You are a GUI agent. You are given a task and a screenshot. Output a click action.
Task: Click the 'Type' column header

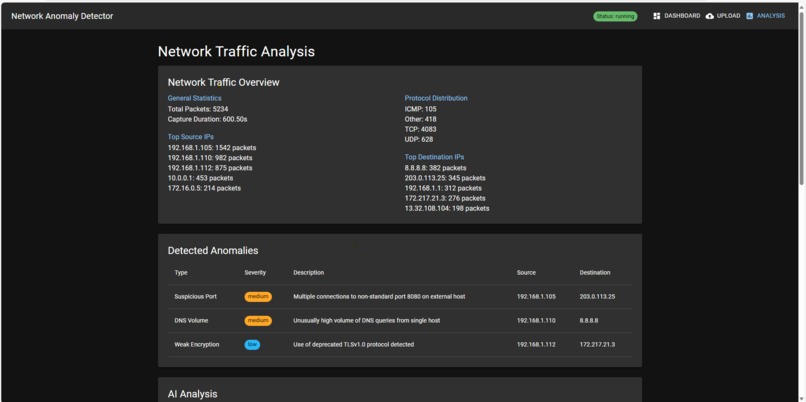point(181,272)
